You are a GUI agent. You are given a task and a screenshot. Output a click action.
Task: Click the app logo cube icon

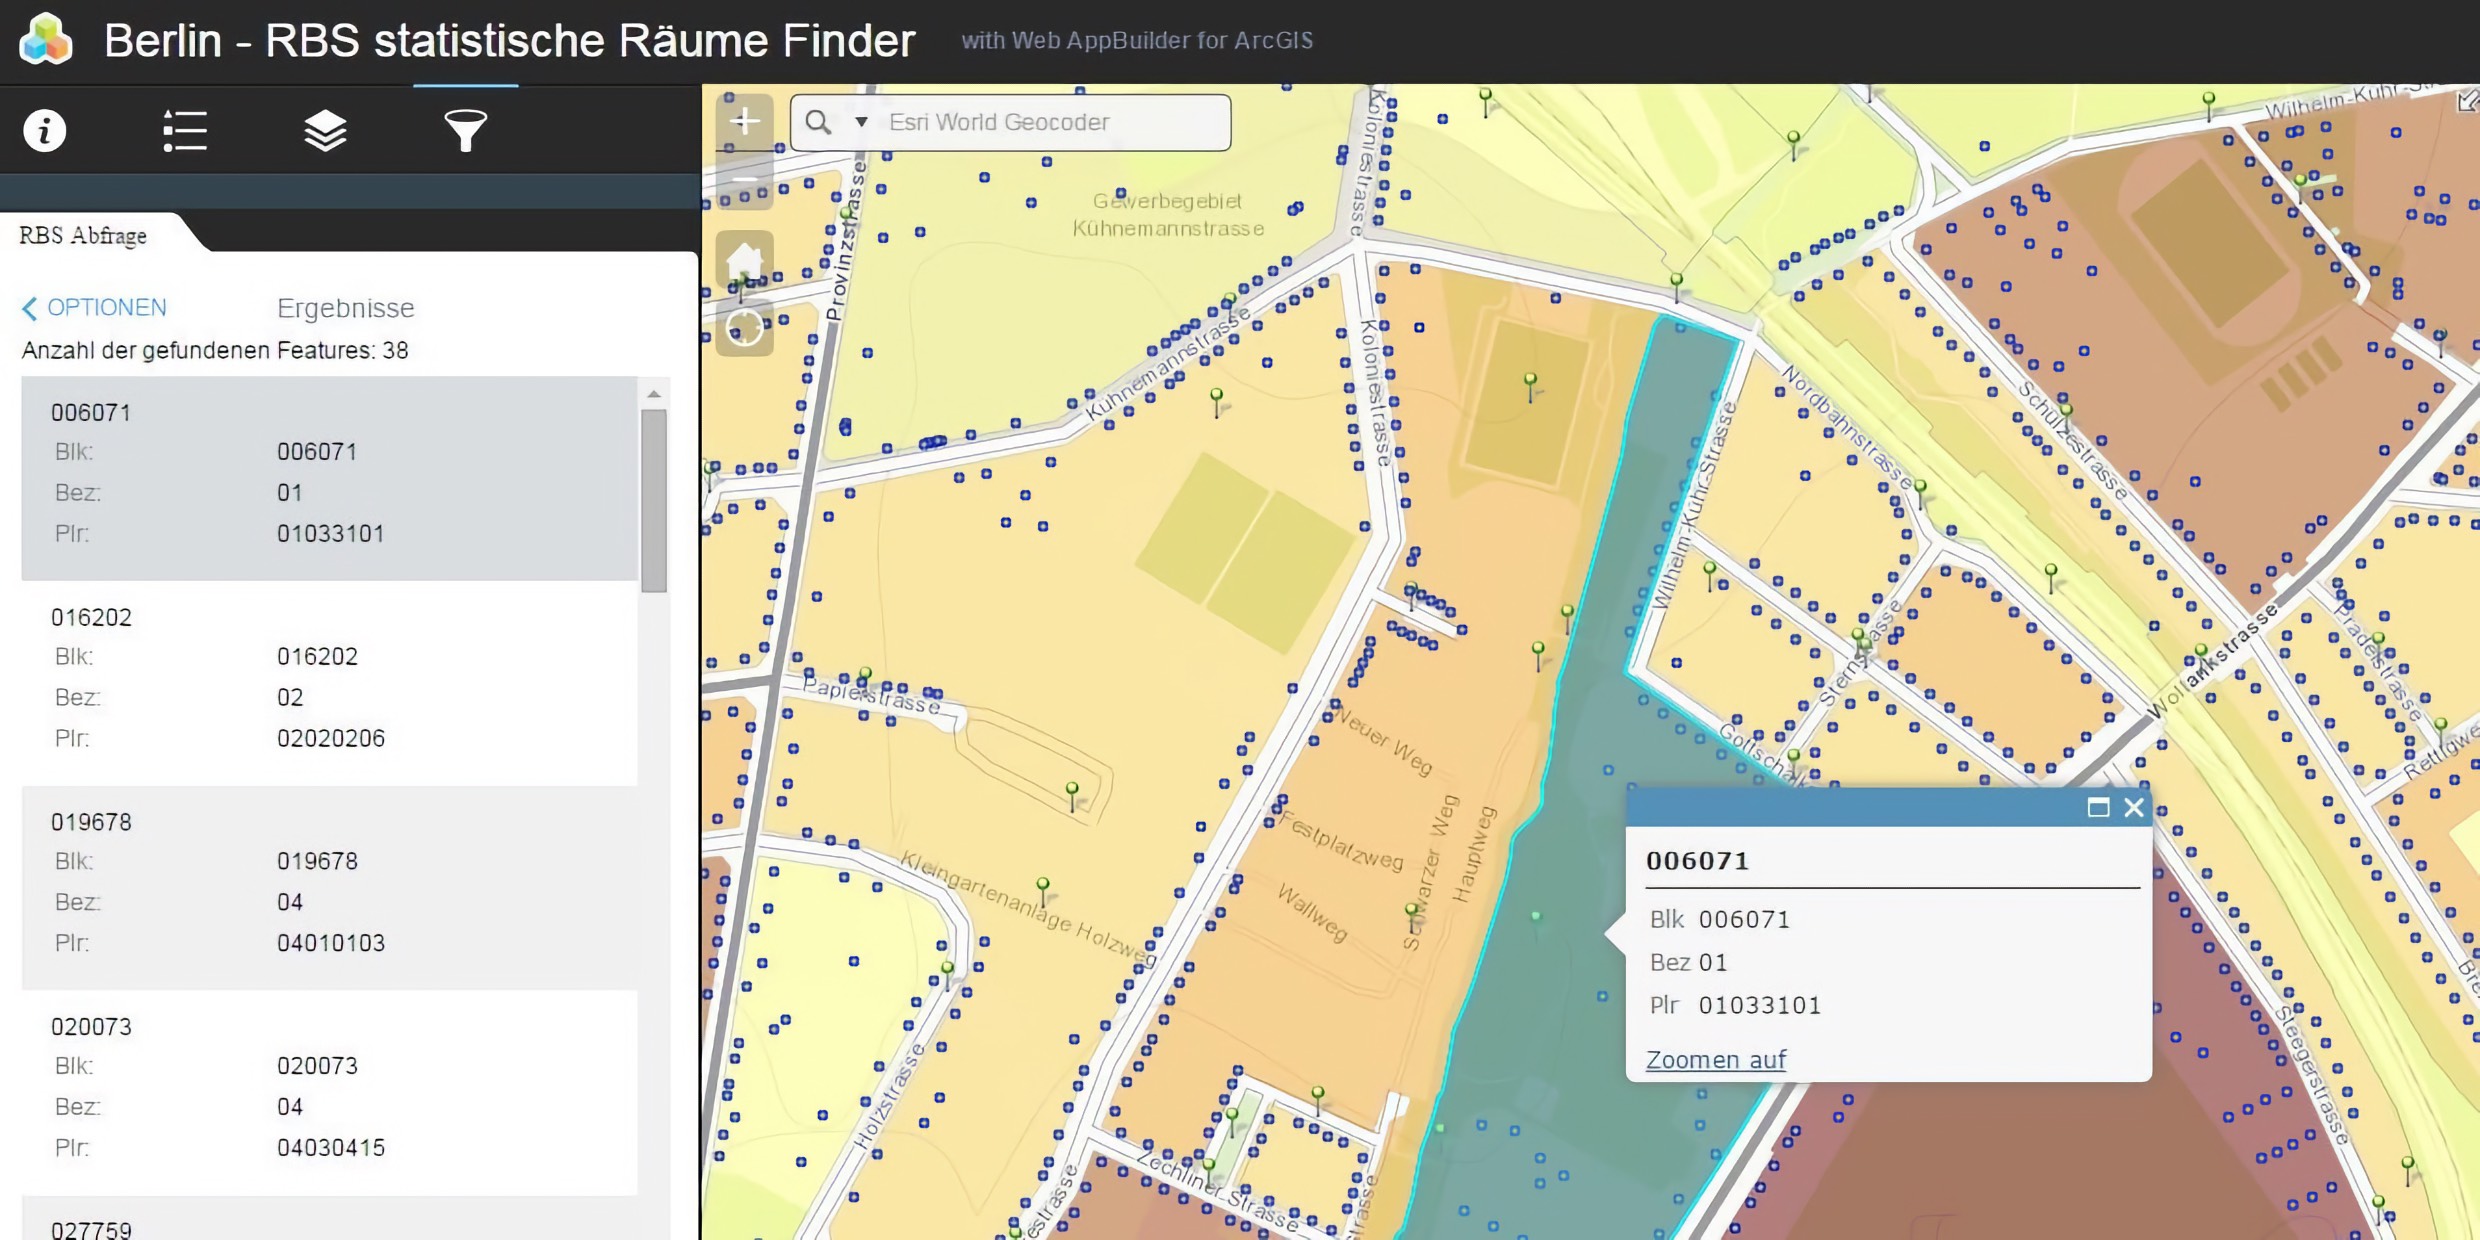[44, 40]
